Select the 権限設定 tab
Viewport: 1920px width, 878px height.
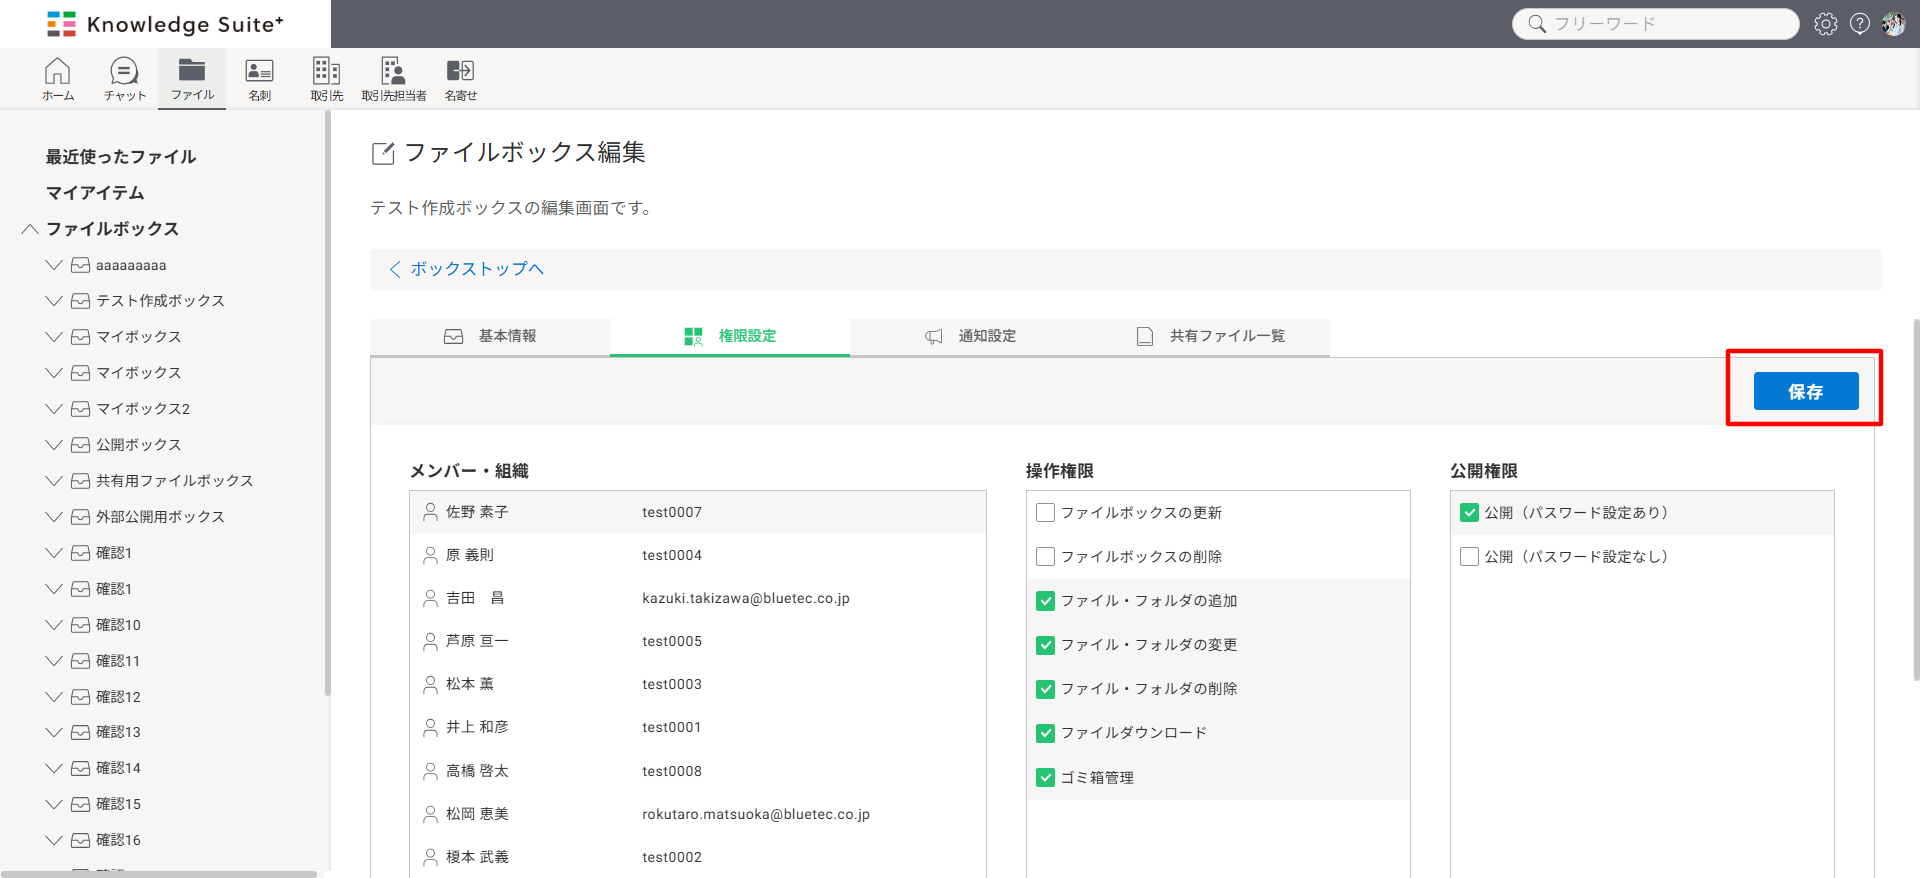tap(730, 337)
